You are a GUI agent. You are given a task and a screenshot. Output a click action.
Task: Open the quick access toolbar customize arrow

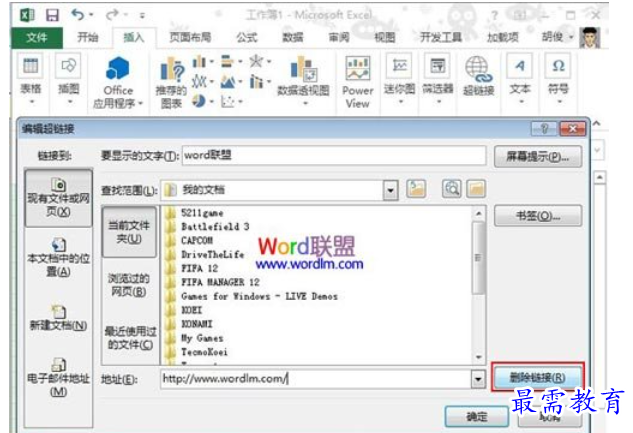(x=142, y=15)
